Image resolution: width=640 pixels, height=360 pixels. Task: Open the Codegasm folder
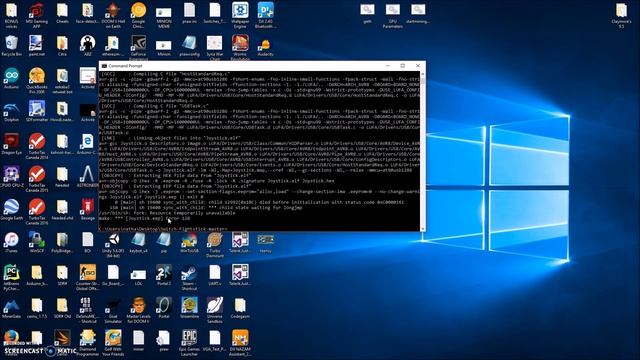tap(240, 308)
